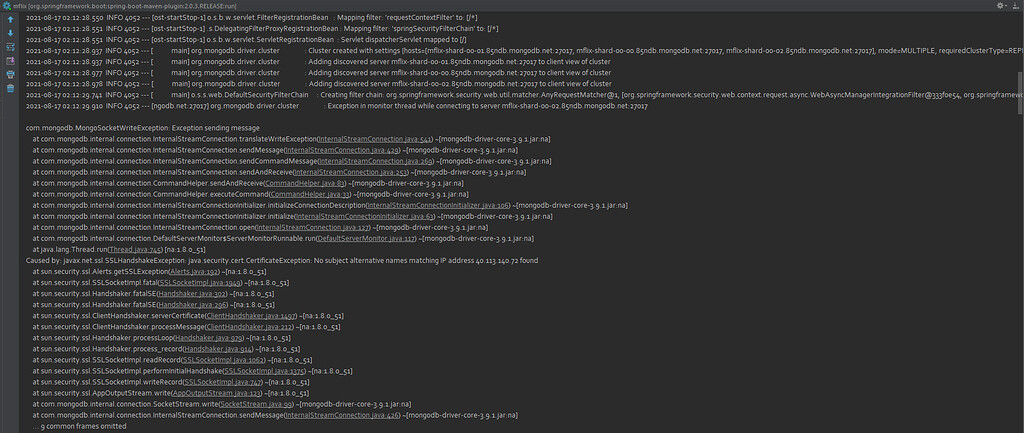Open the gear settings dropdown at top right

(1000, 5)
